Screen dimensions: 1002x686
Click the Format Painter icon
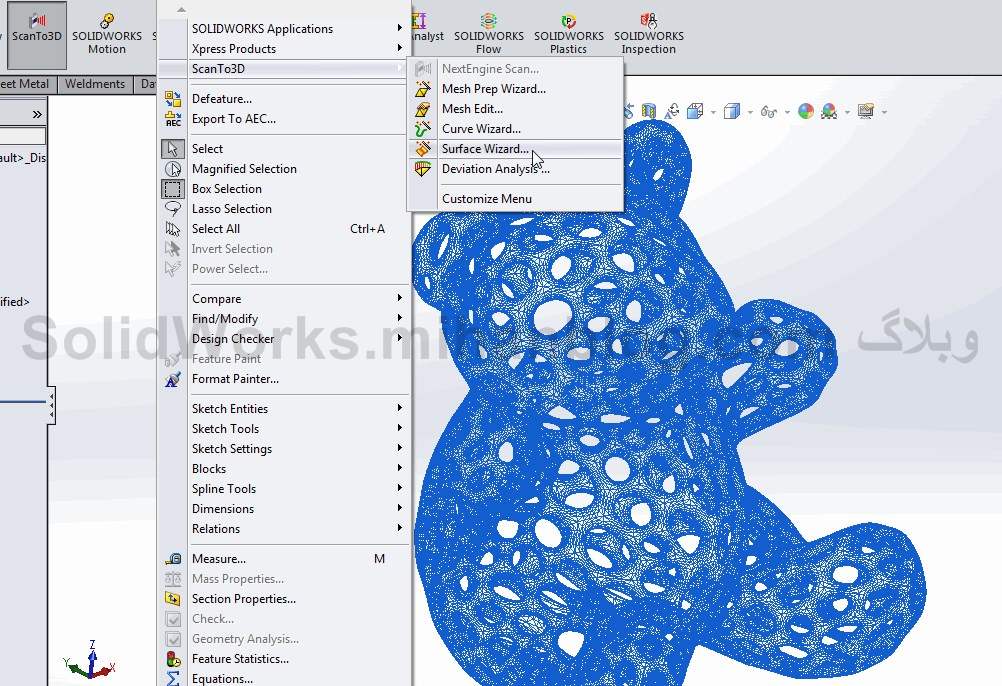(x=173, y=379)
